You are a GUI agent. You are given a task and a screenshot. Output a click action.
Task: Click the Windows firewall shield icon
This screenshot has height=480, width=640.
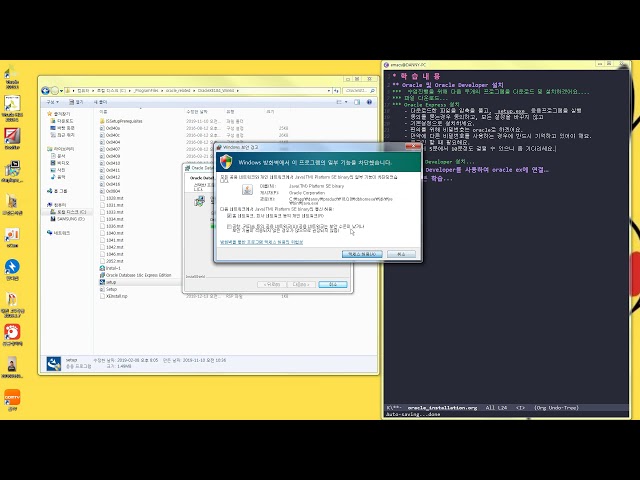[x=226, y=162]
